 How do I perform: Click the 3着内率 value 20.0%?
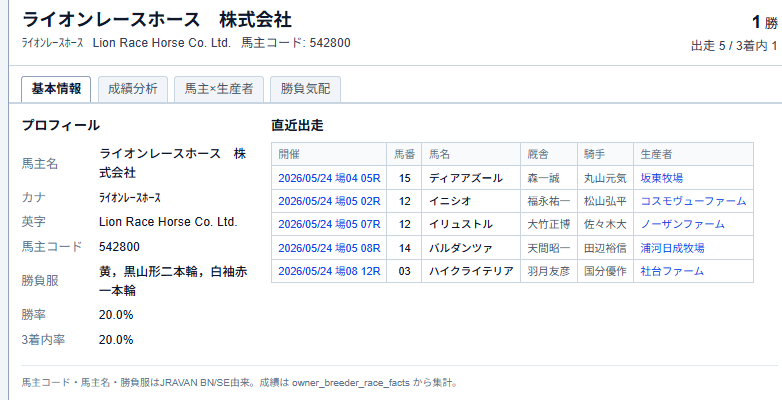click(116, 340)
